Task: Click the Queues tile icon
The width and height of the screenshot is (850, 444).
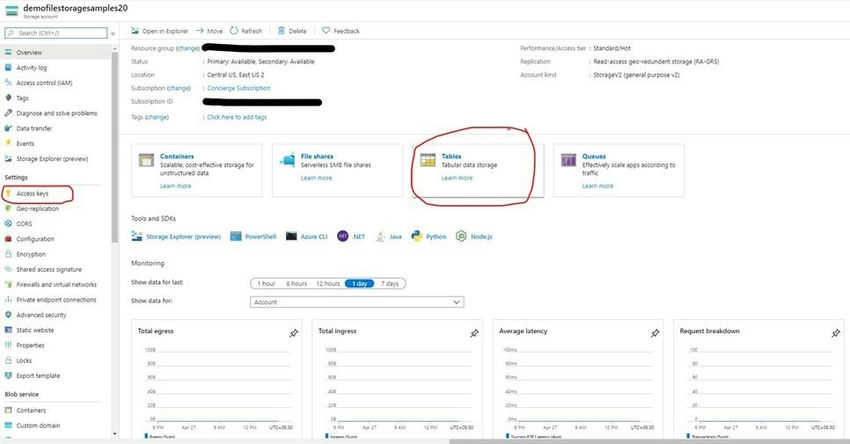Action: (x=569, y=160)
